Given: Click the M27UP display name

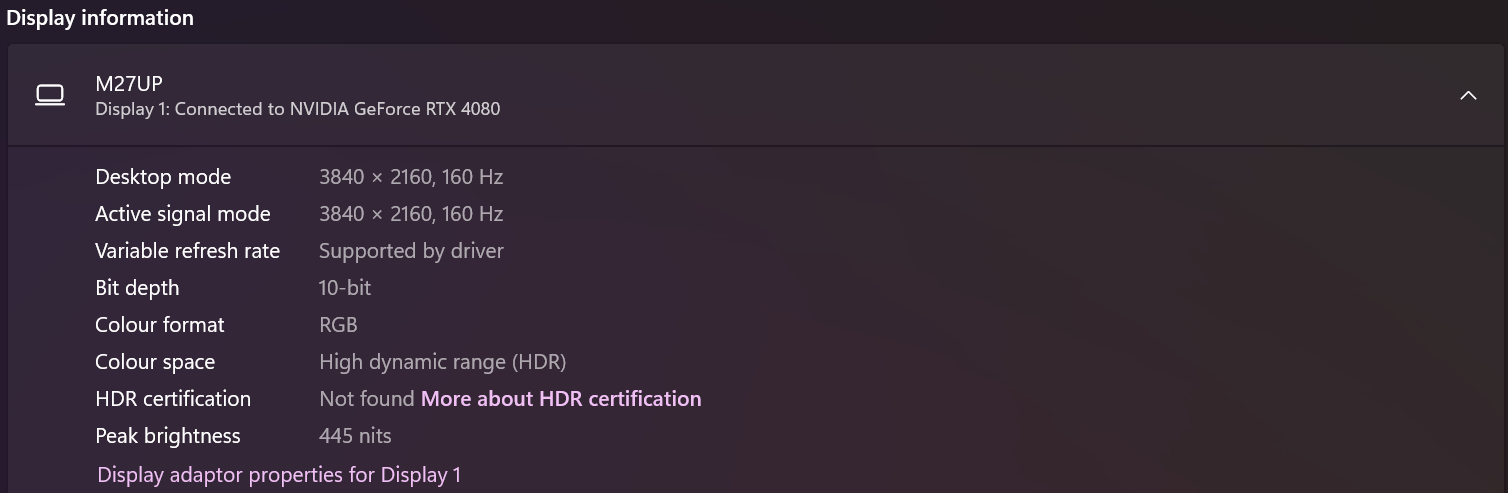Looking at the screenshot, I should (x=128, y=84).
